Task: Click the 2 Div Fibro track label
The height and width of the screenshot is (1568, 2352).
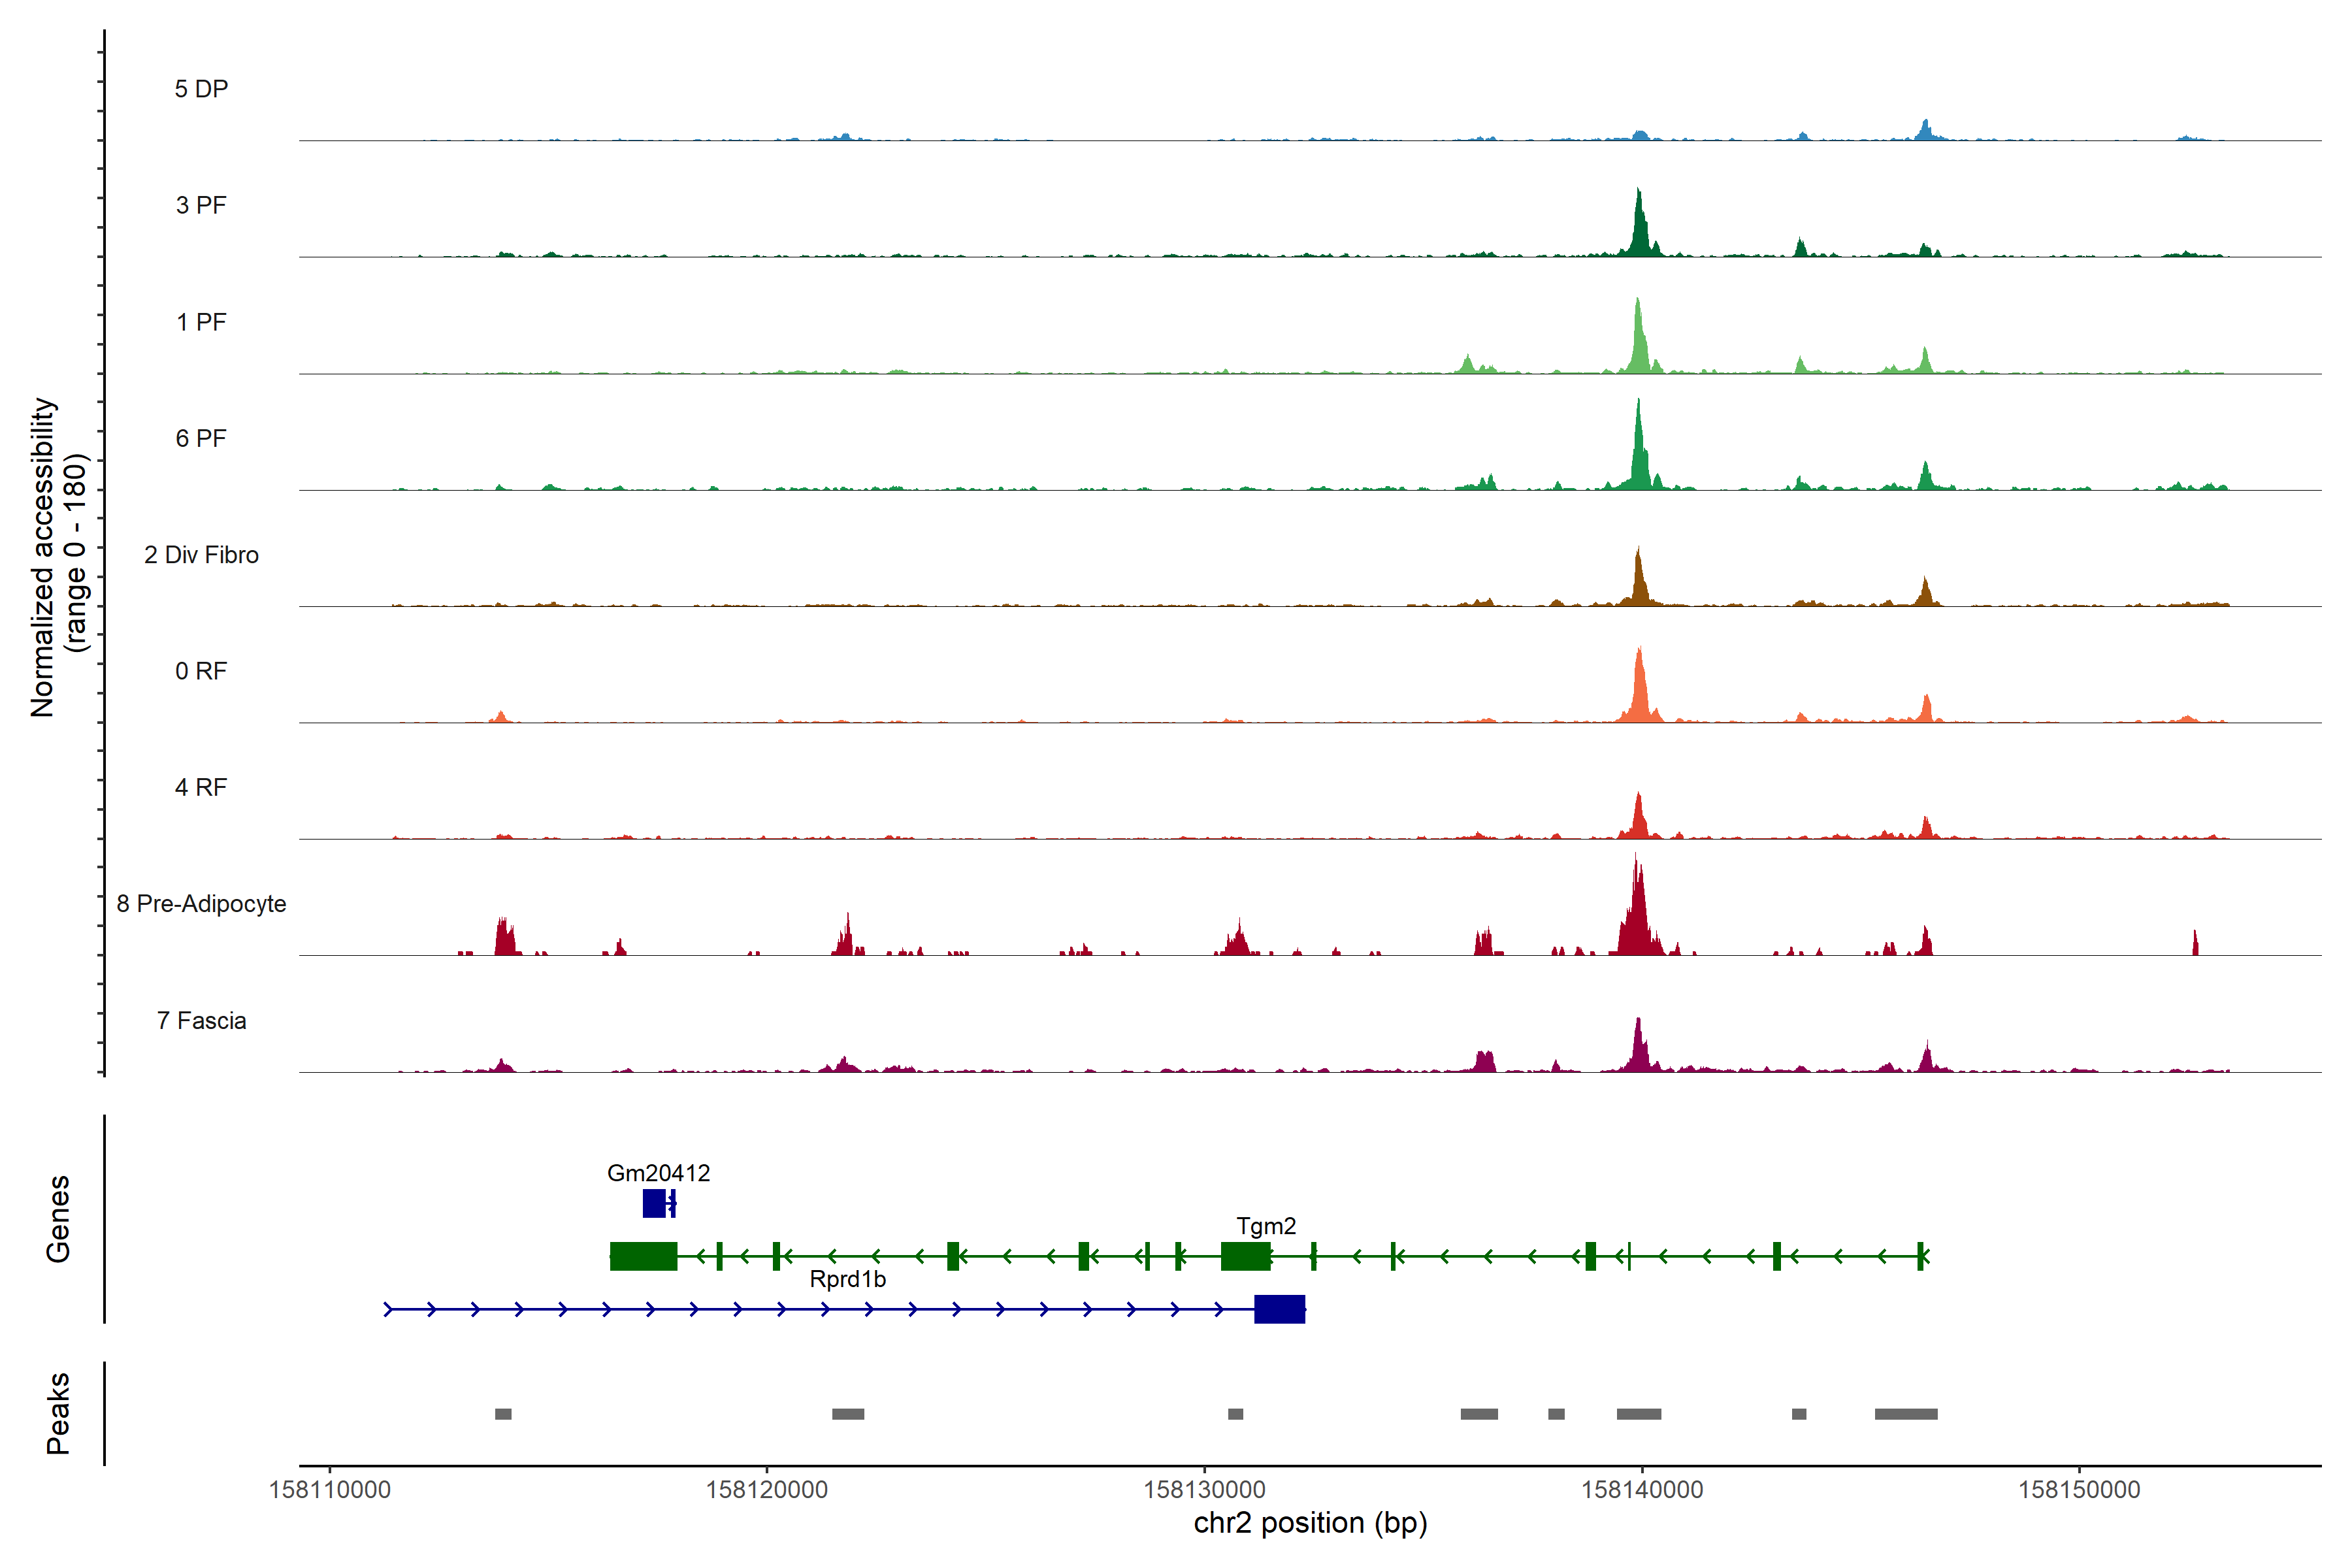Action: point(201,555)
